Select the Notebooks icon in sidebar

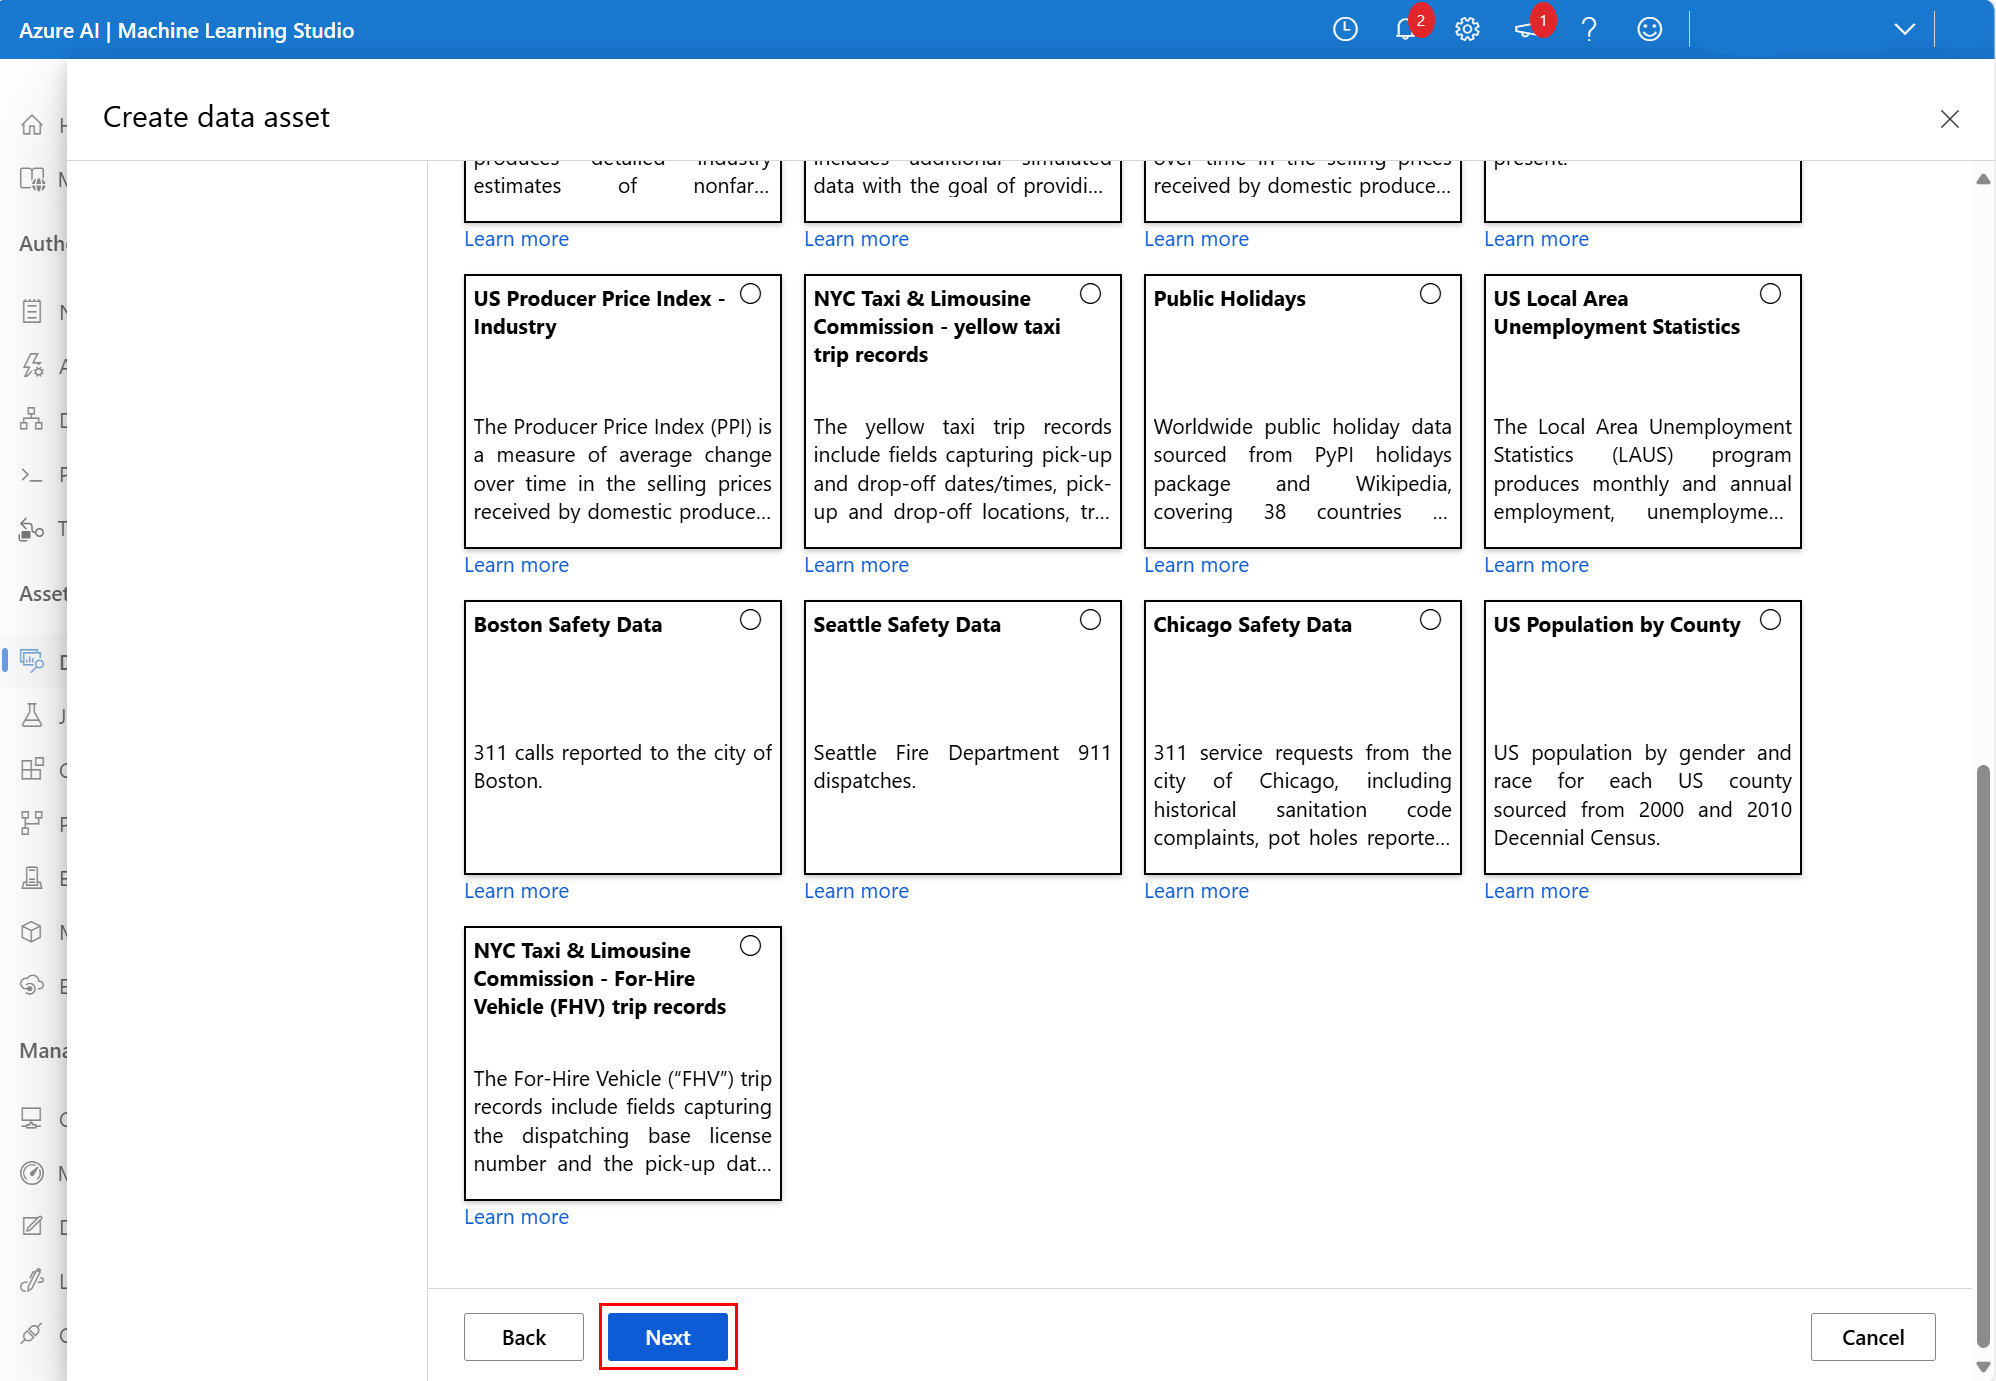click(32, 311)
